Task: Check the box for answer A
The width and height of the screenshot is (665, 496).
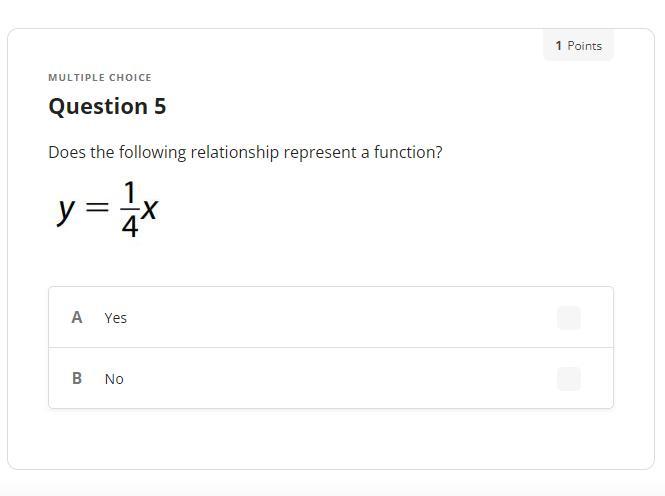Action: pos(568,318)
